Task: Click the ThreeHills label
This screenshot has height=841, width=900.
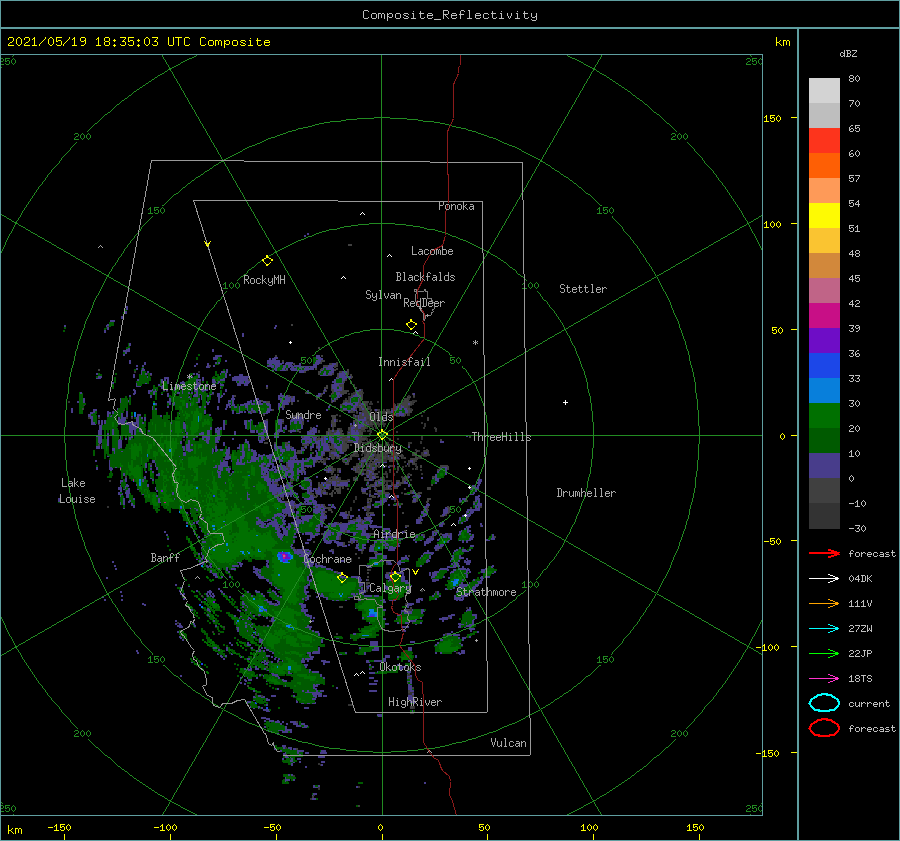Action: [x=501, y=437]
